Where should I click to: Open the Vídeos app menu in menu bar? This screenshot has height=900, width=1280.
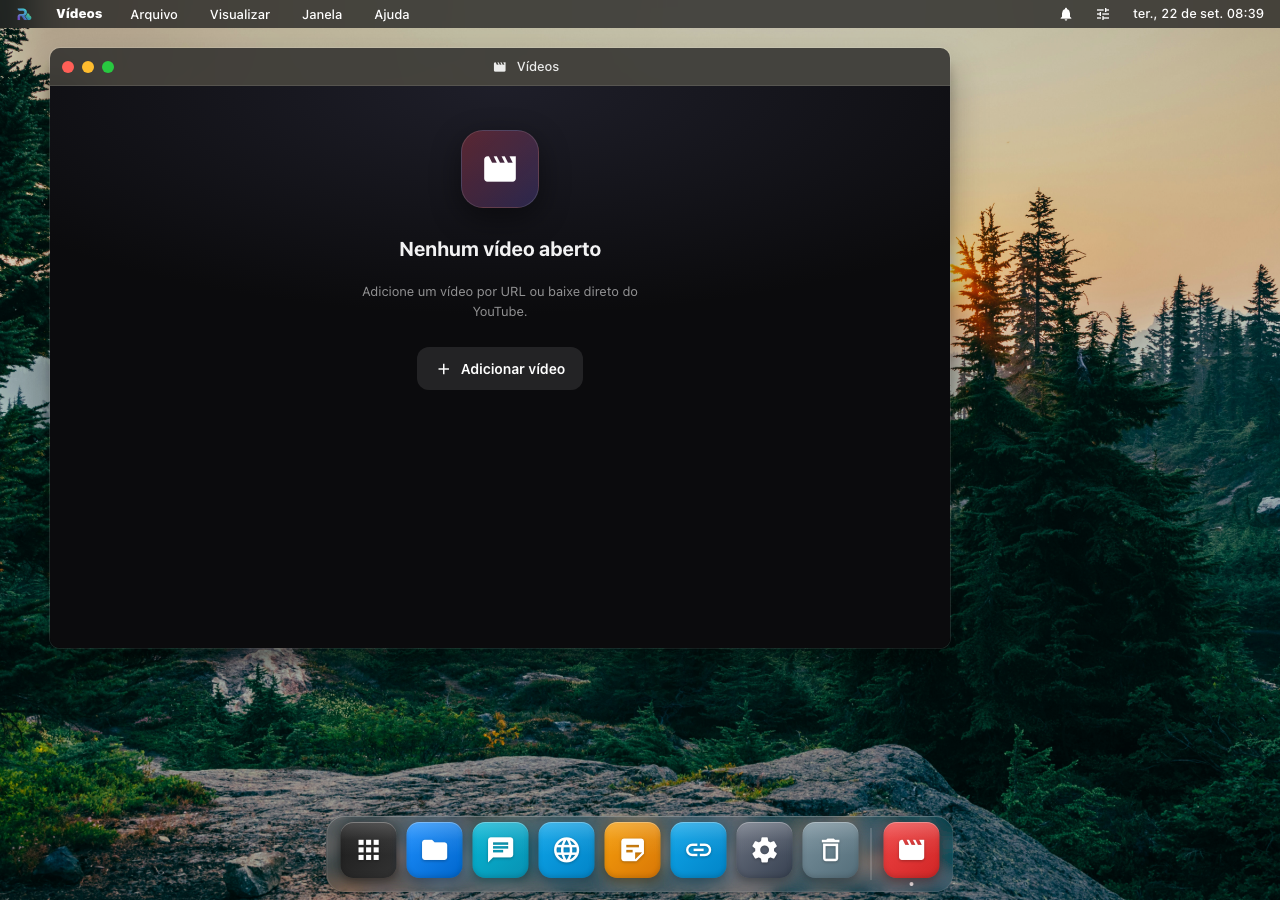pos(79,14)
